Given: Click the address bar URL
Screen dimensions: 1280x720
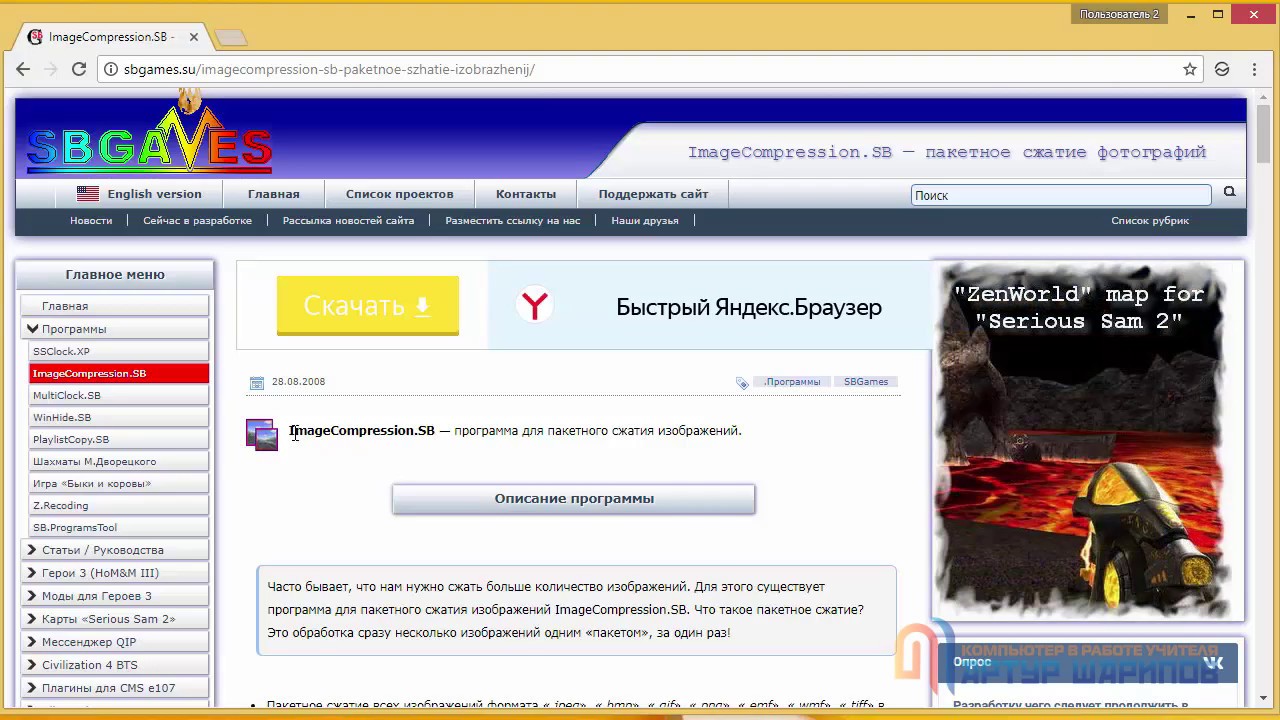Looking at the screenshot, I should 330,69.
